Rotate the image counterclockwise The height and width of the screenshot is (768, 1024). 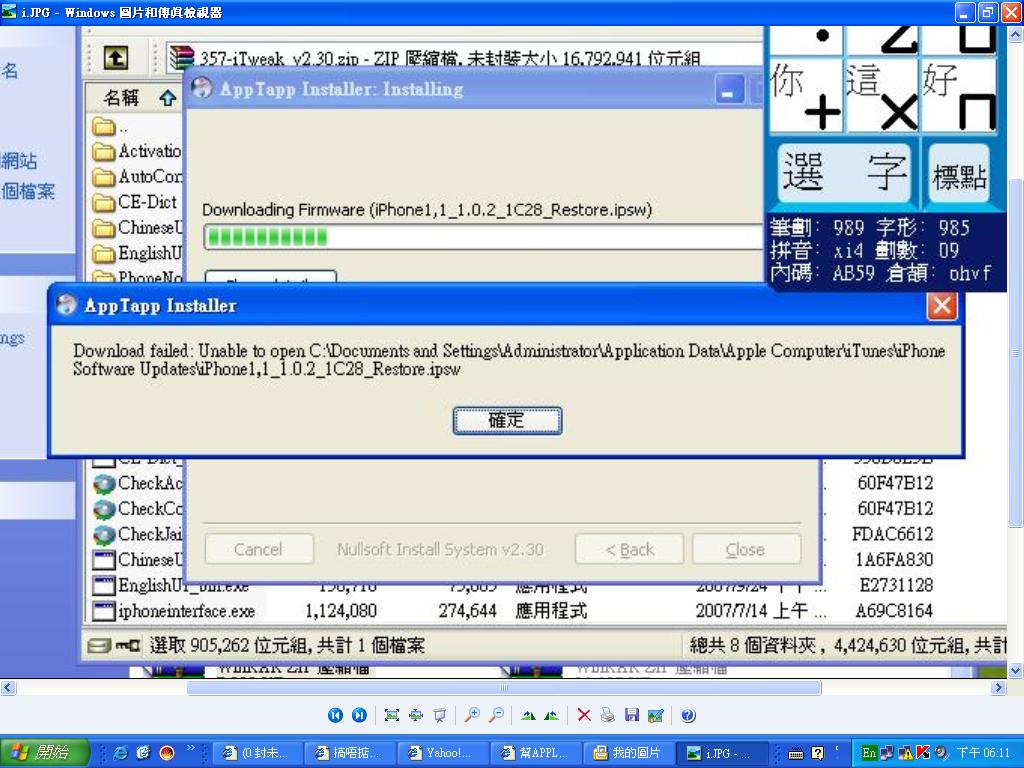click(x=551, y=715)
